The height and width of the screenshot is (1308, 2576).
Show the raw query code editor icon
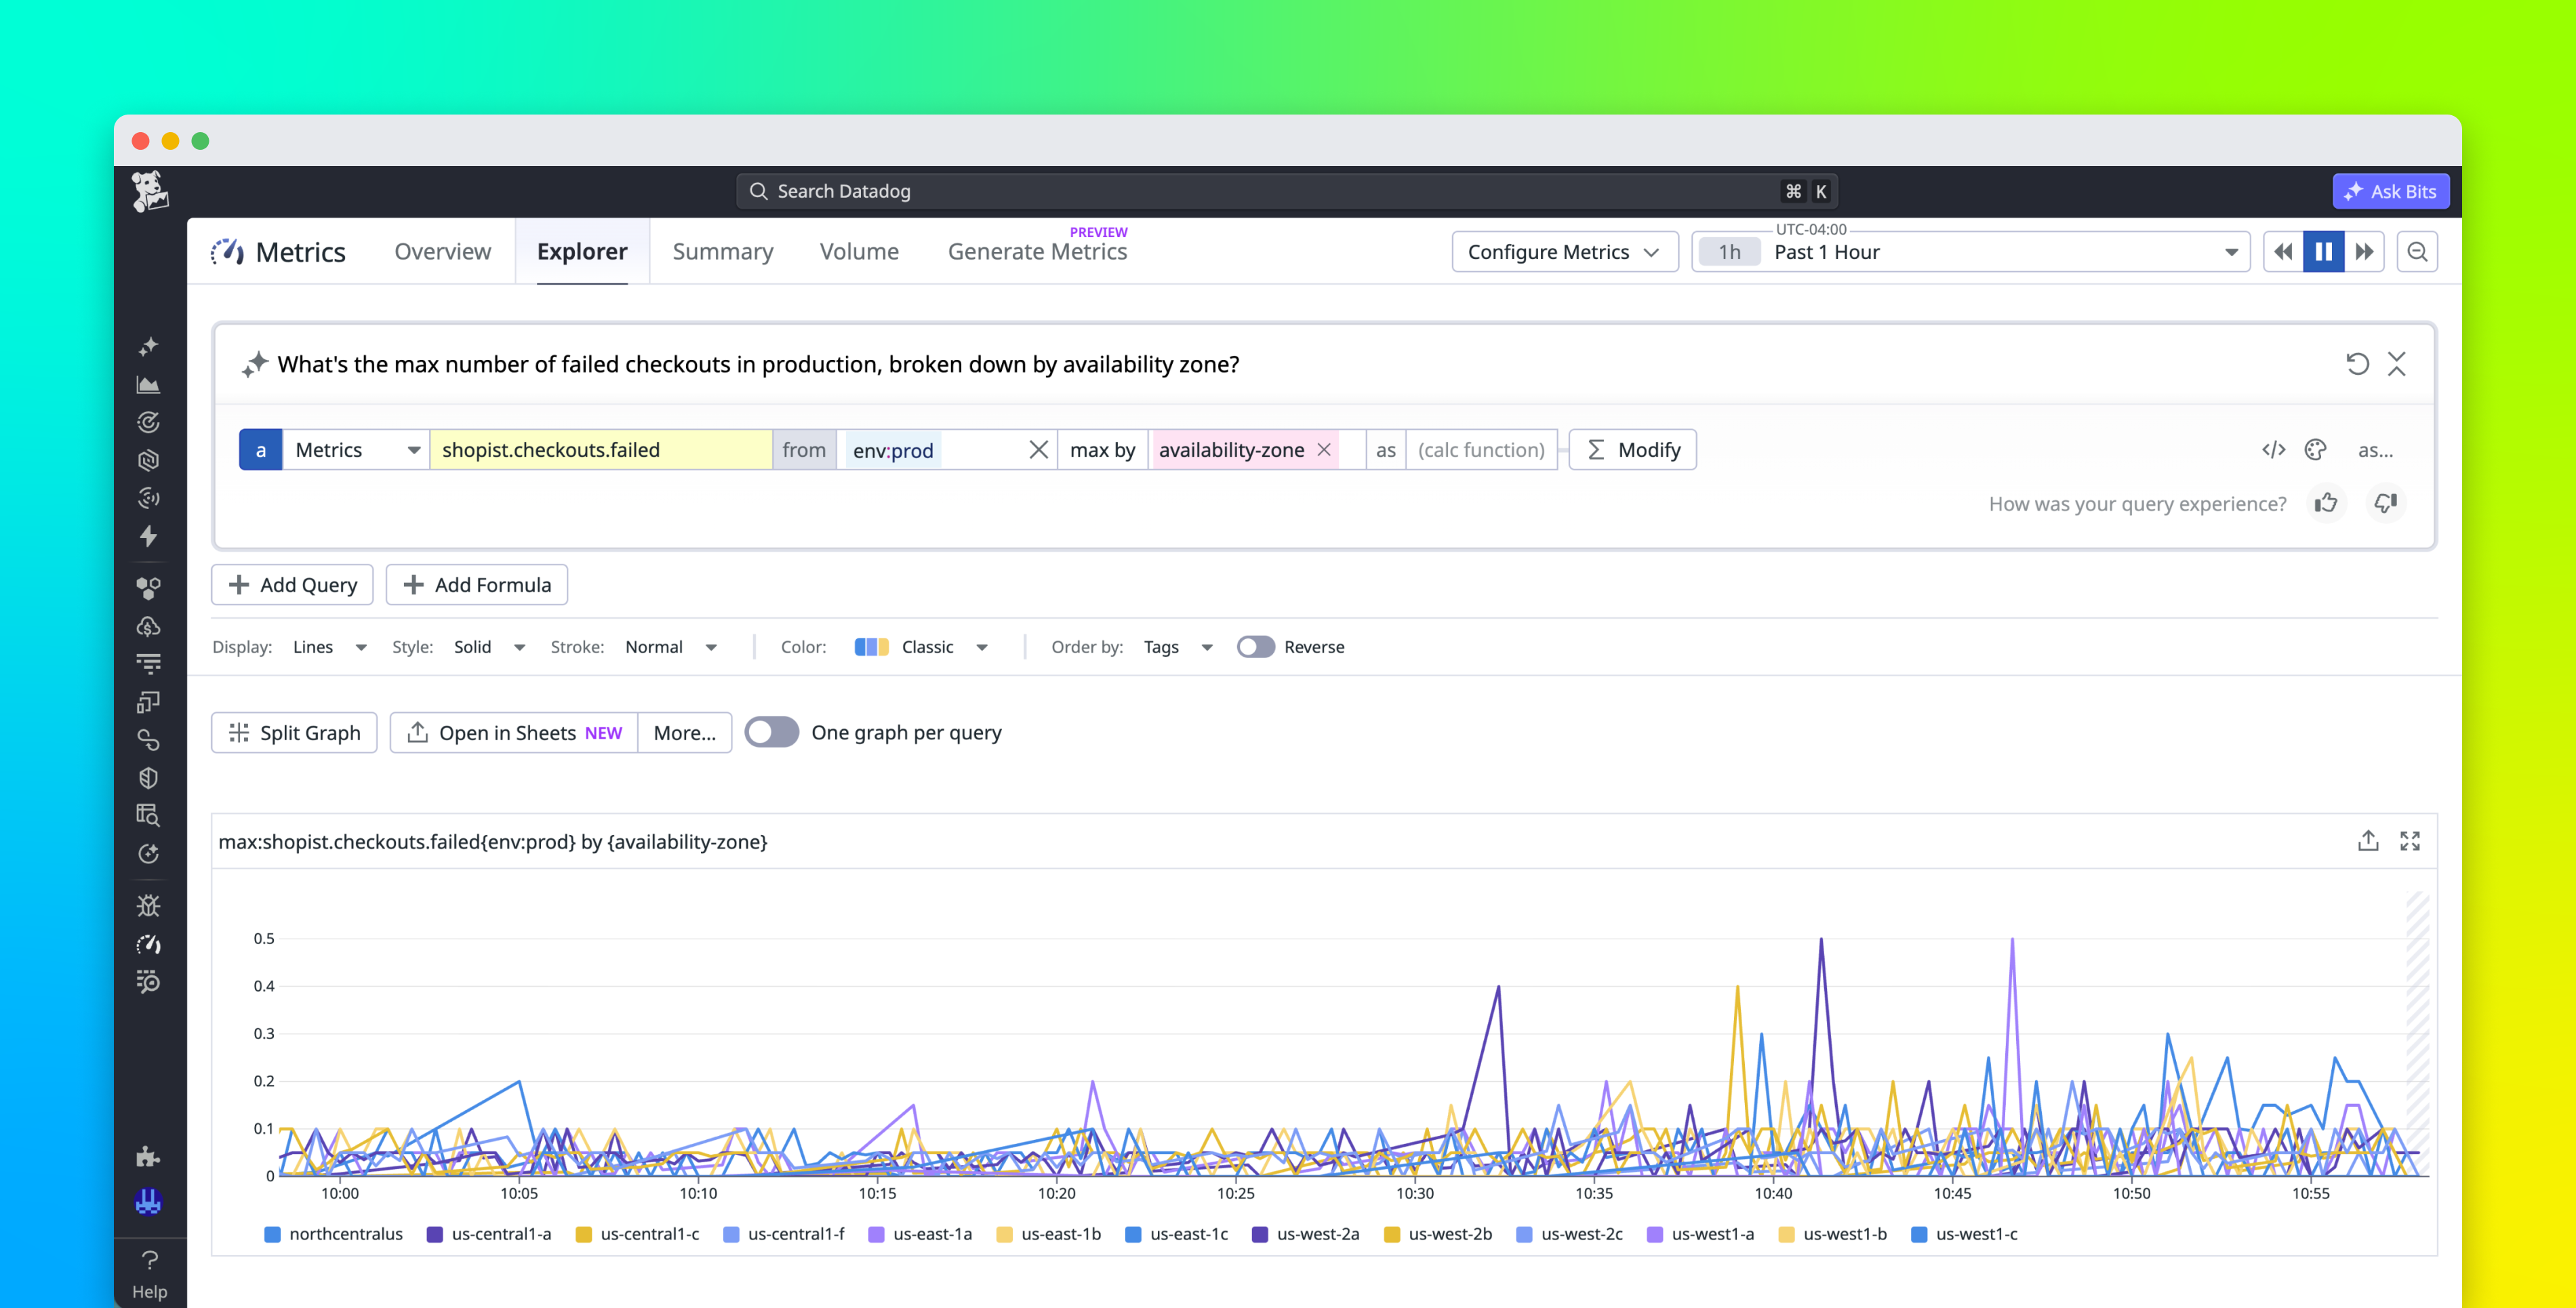tap(2273, 450)
